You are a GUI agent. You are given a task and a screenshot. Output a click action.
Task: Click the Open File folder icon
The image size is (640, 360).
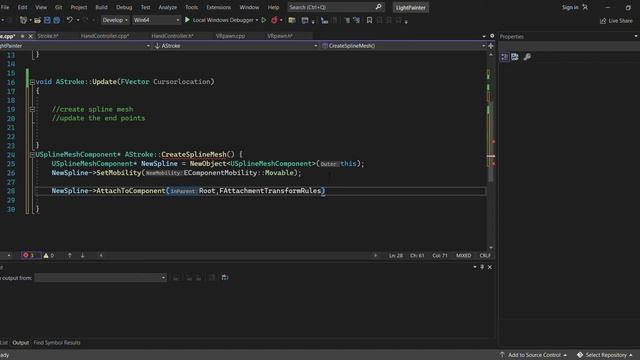click(37, 20)
